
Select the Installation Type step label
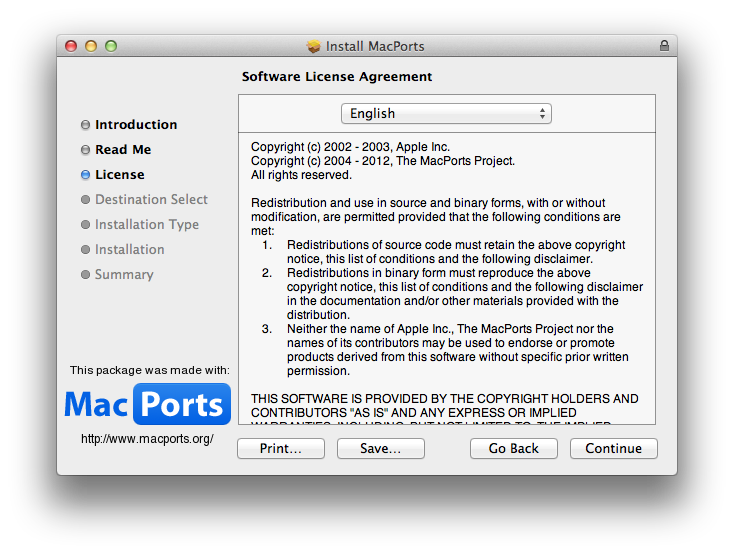(x=147, y=225)
